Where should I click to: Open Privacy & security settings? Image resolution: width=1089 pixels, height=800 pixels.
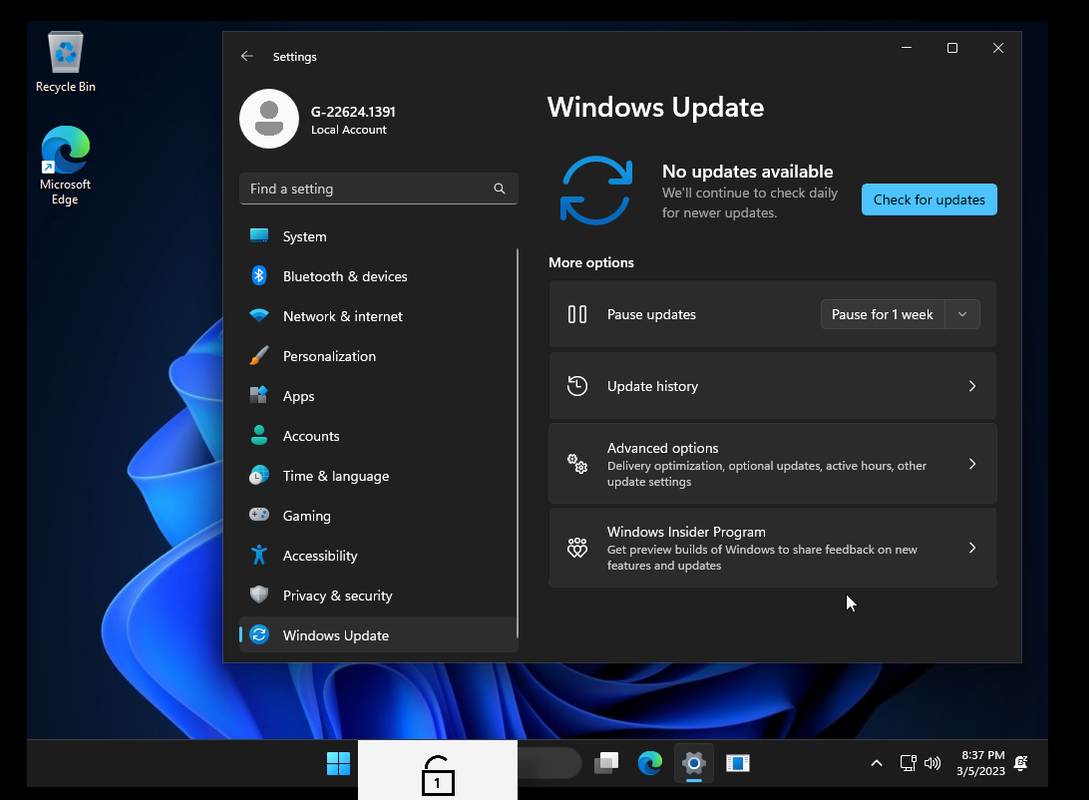click(x=378, y=595)
